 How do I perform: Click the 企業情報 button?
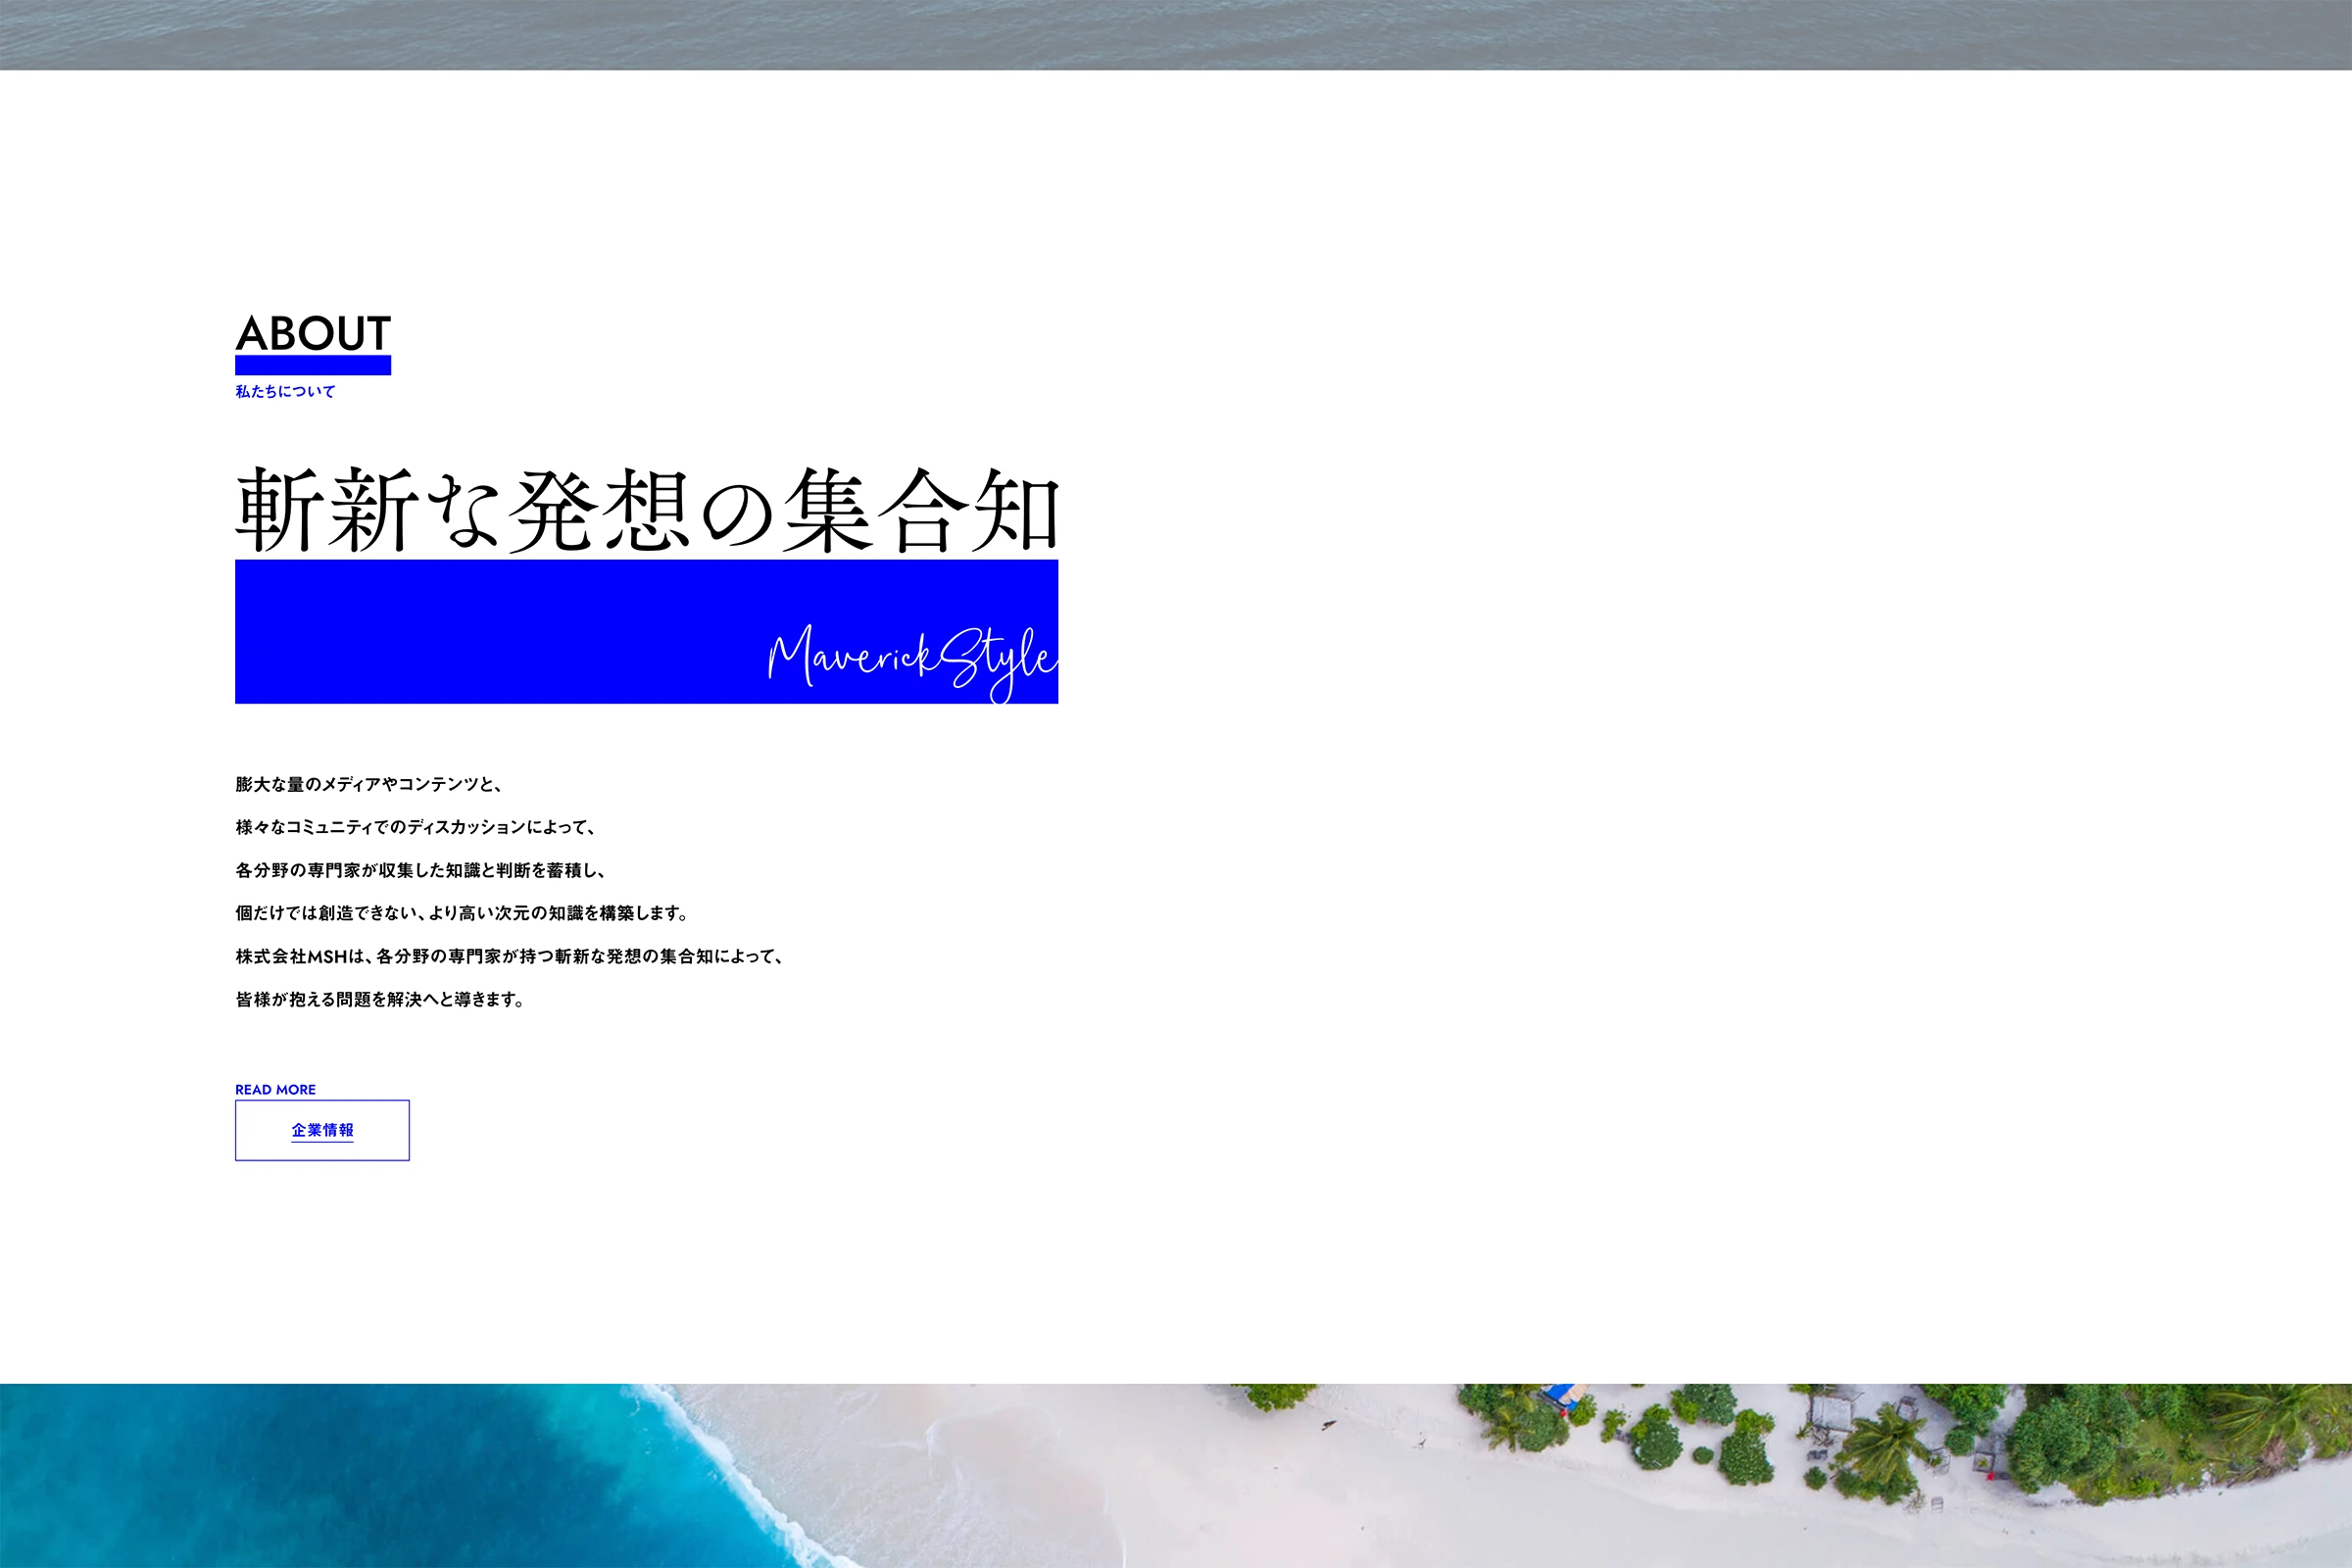coord(322,1130)
